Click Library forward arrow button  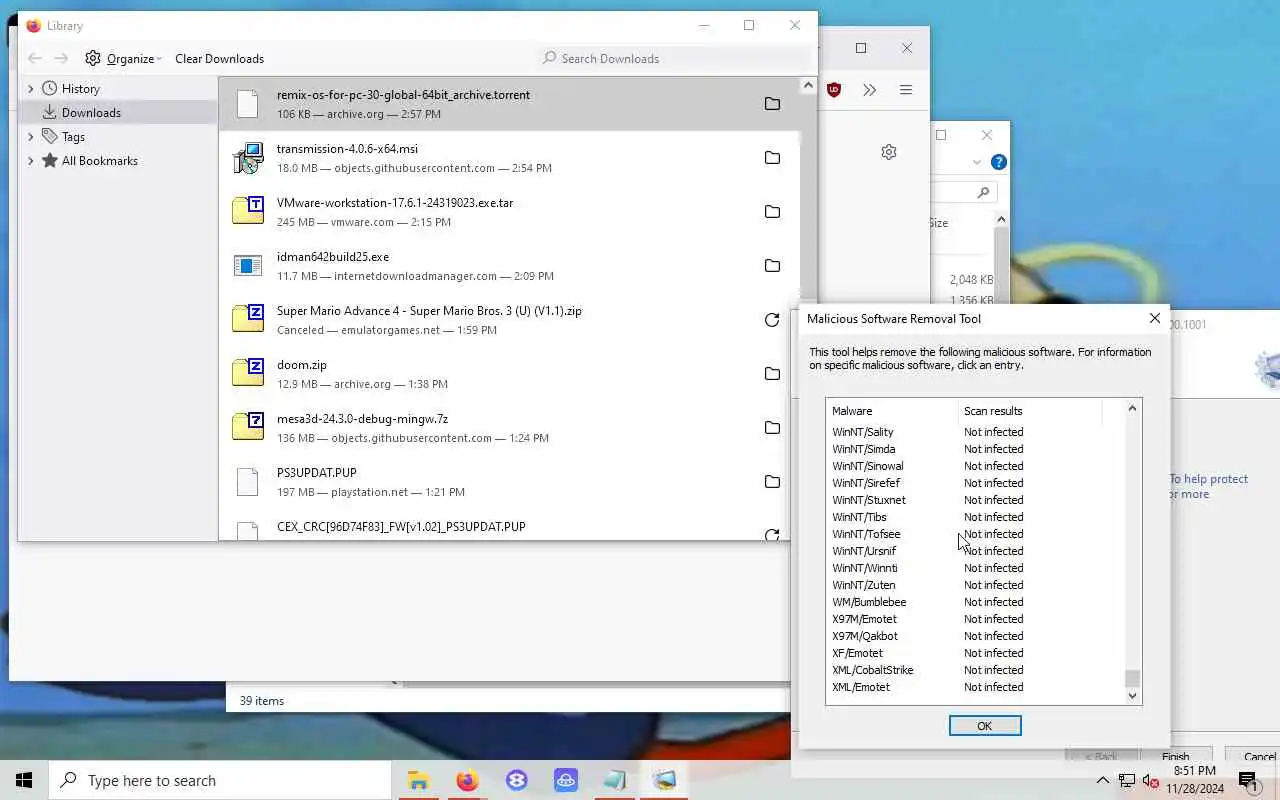(61, 58)
